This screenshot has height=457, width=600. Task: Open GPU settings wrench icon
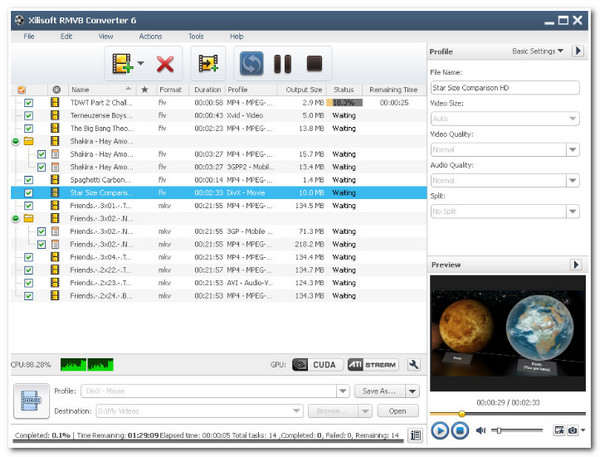point(414,365)
